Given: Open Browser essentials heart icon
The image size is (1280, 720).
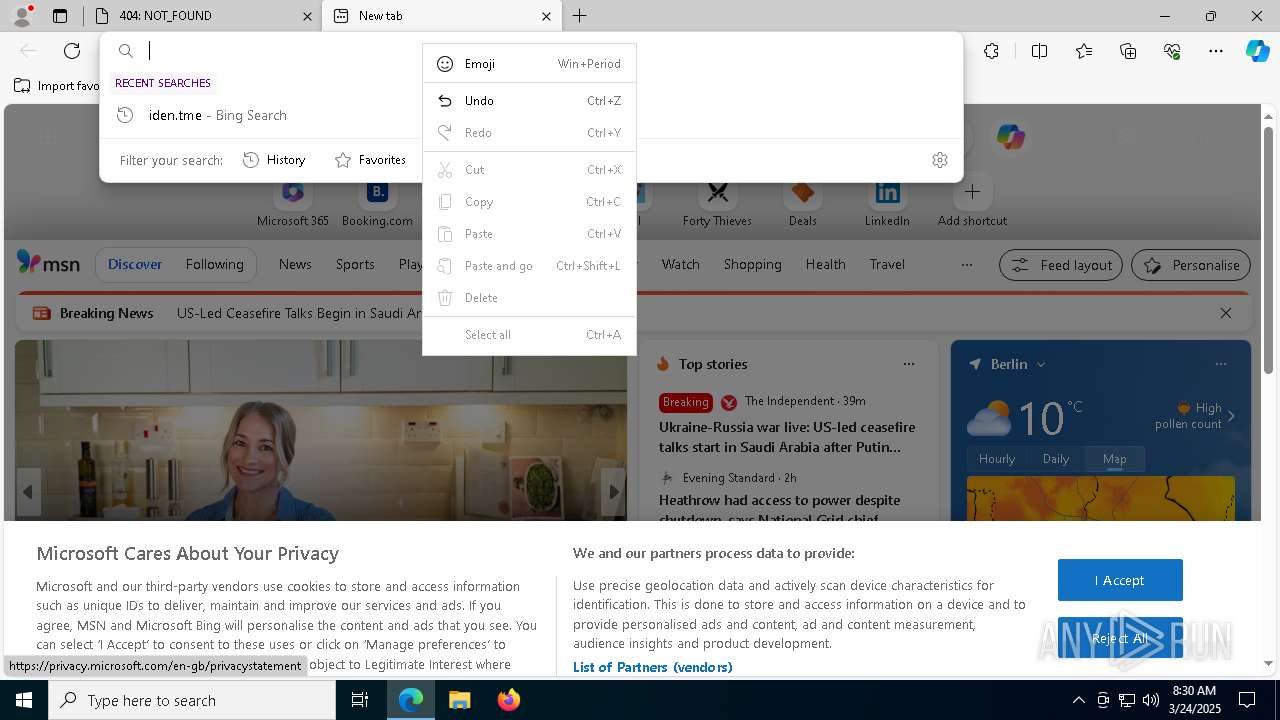Looking at the screenshot, I should [x=1172, y=51].
